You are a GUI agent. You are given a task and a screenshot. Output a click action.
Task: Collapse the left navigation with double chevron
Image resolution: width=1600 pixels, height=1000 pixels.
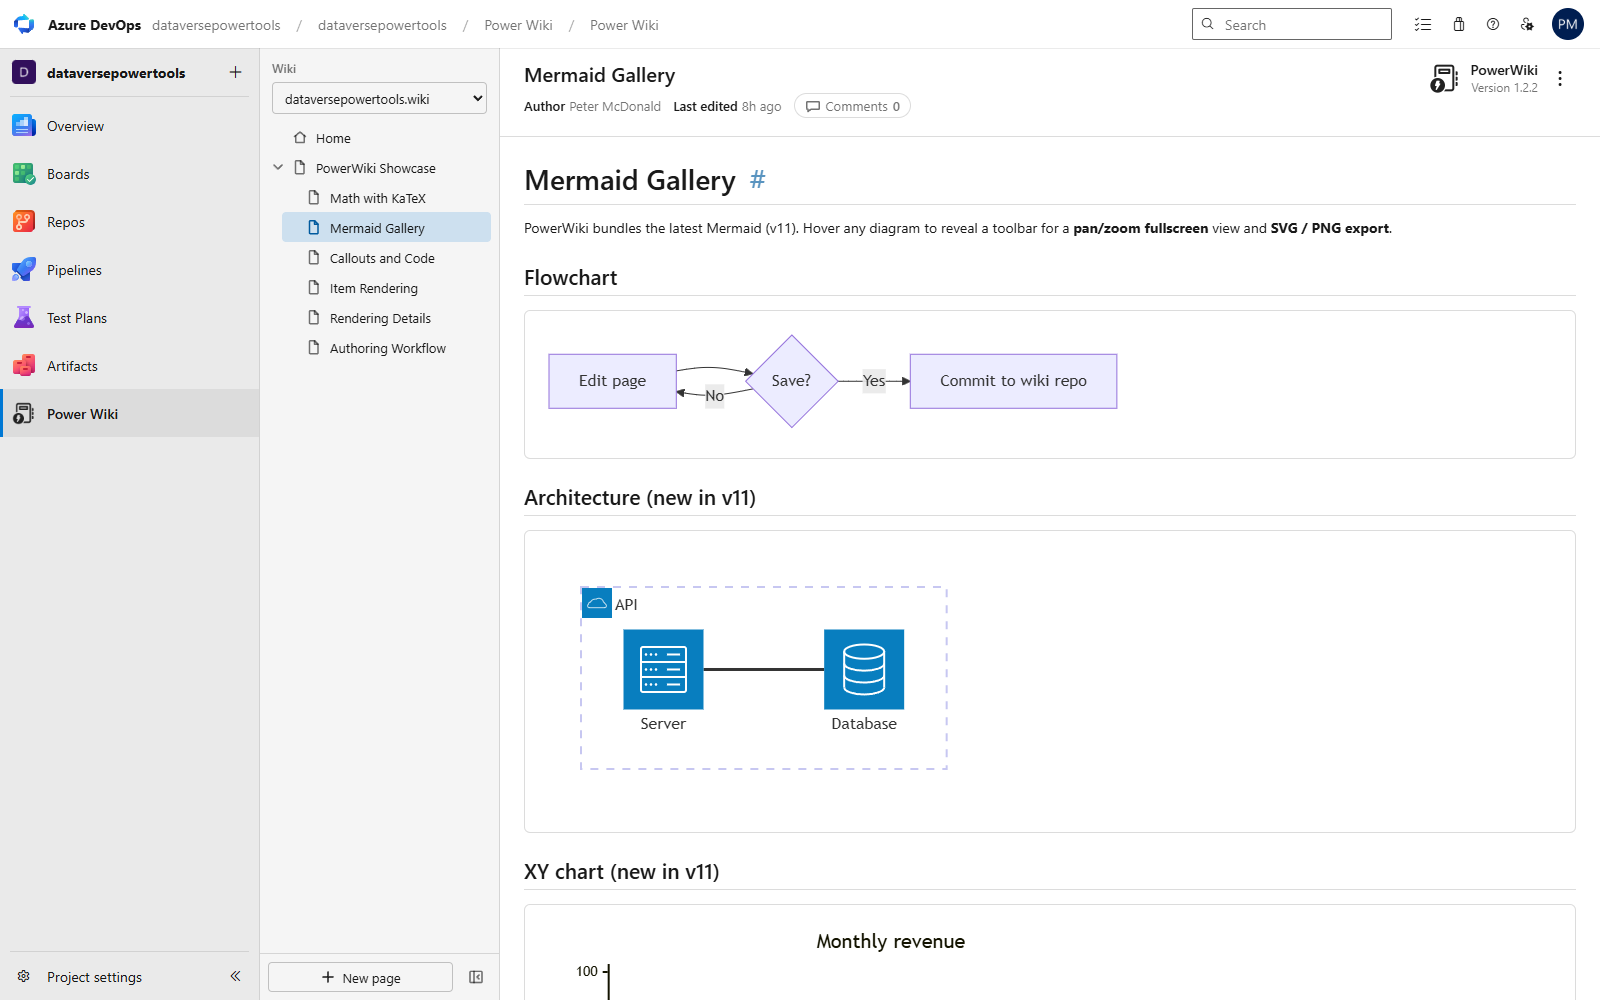tap(235, 976)
